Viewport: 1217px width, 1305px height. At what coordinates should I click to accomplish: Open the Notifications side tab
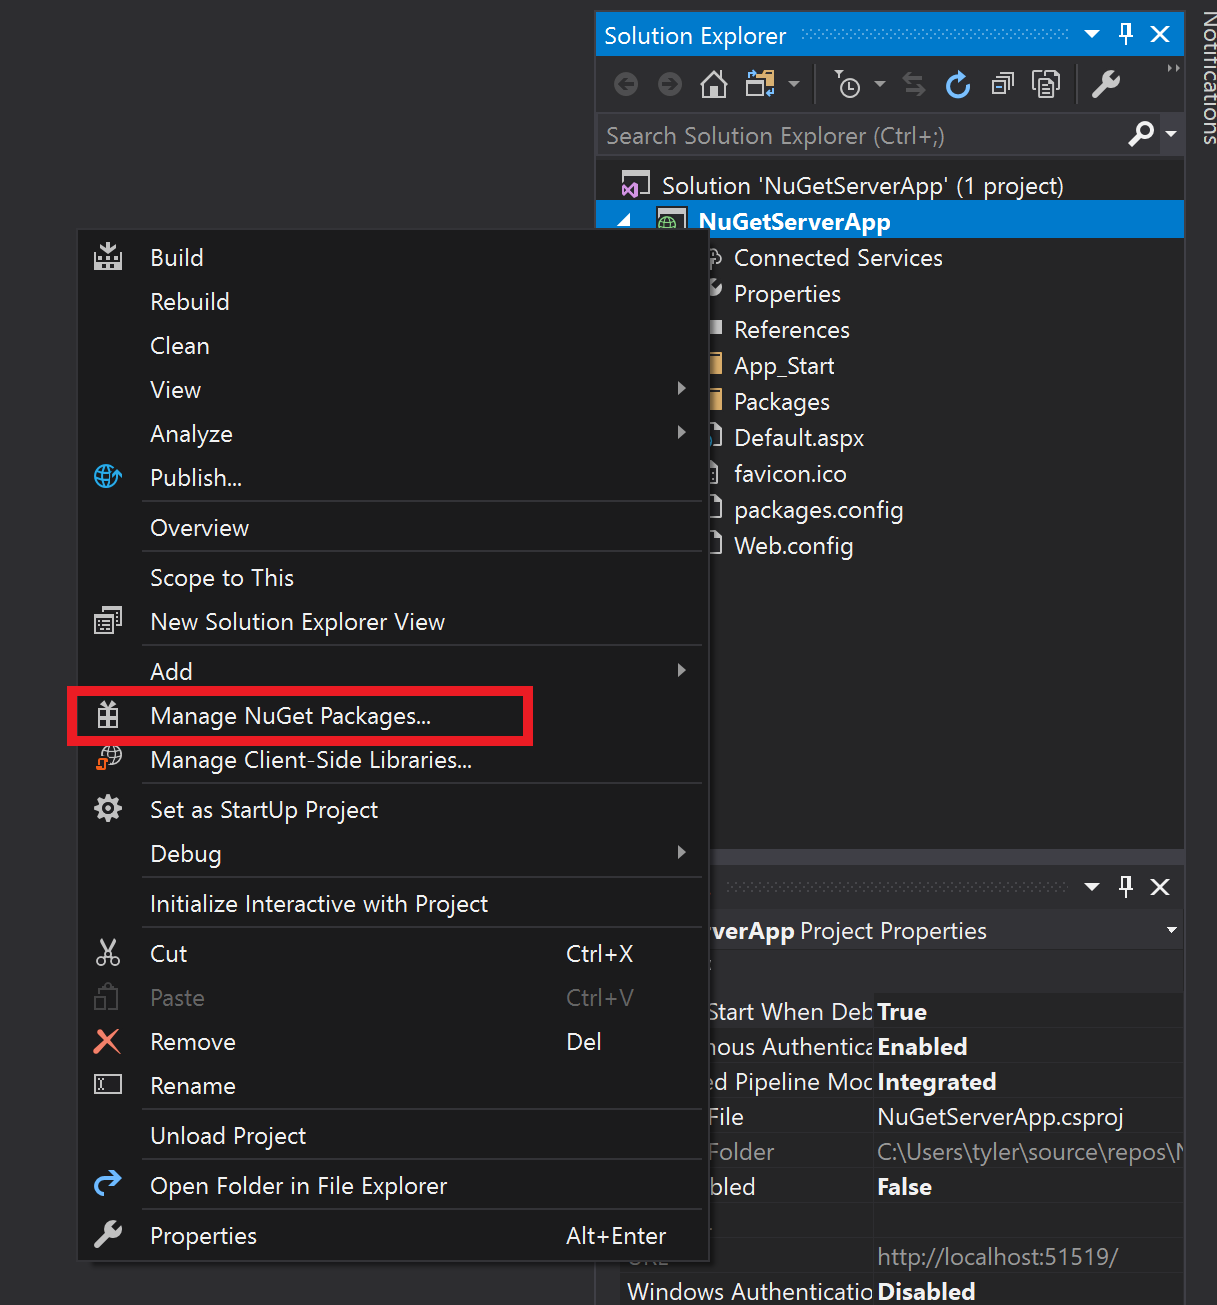tap(1208, 78)
